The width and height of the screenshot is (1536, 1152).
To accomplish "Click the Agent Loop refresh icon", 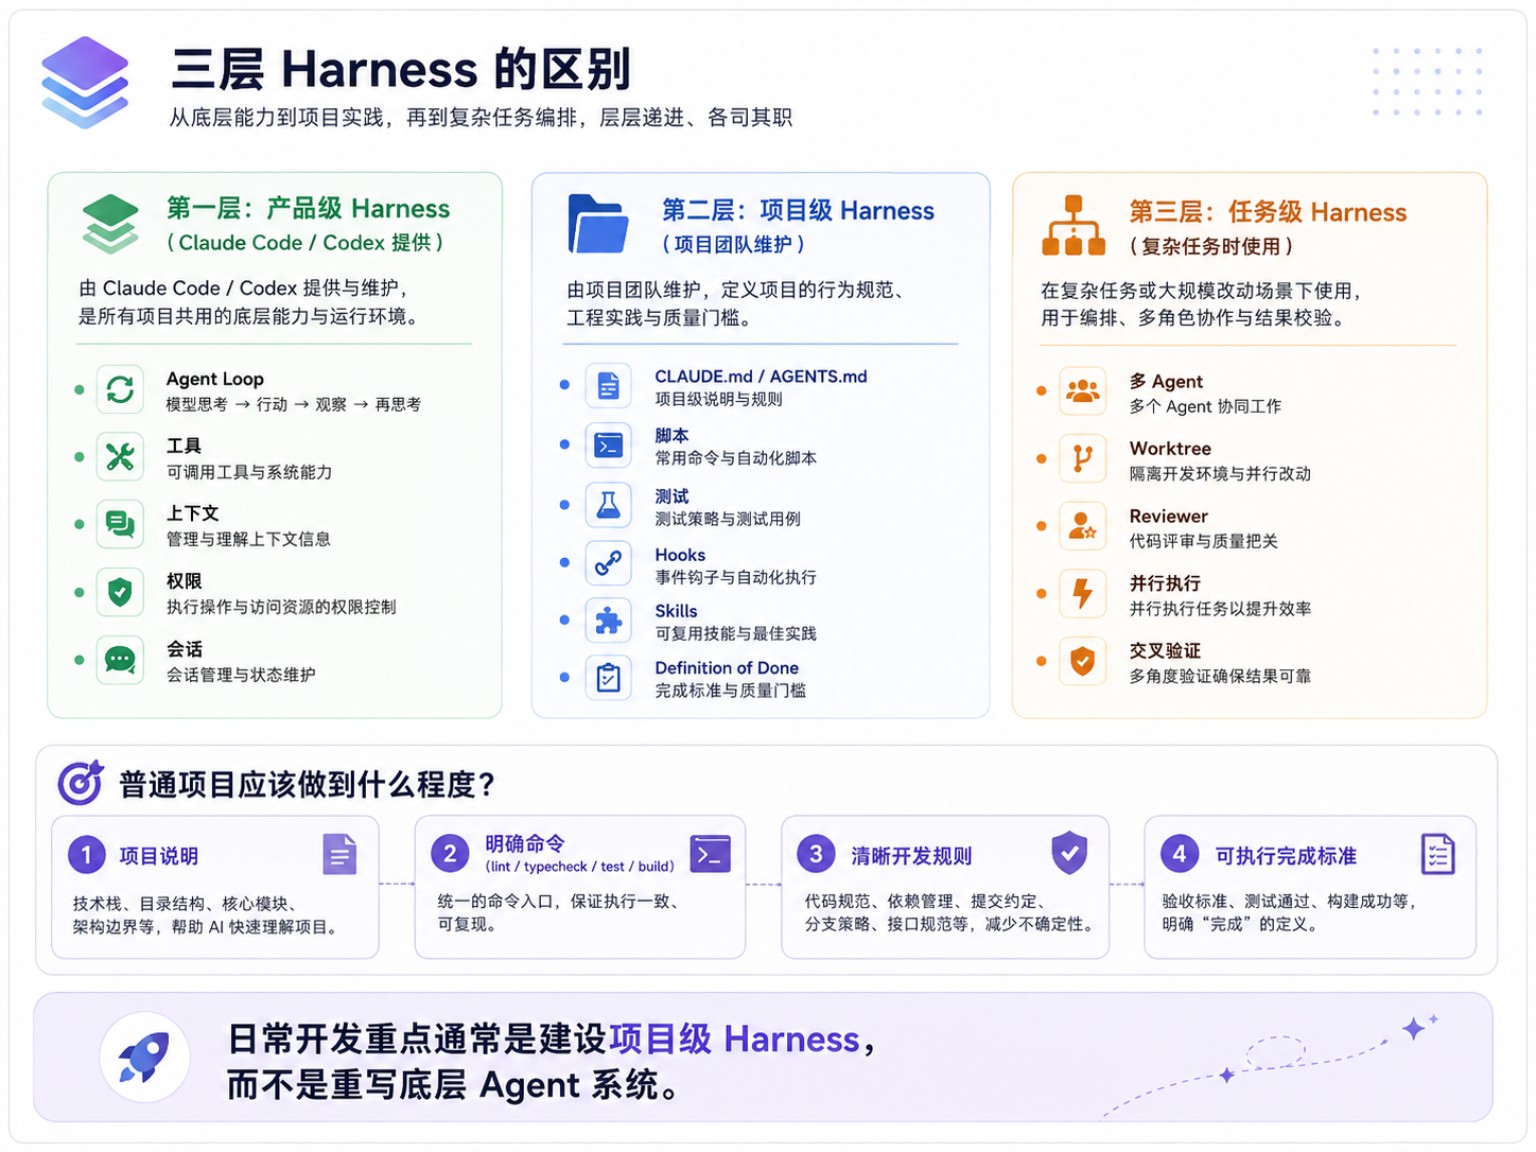I will (x=120, y=389).
